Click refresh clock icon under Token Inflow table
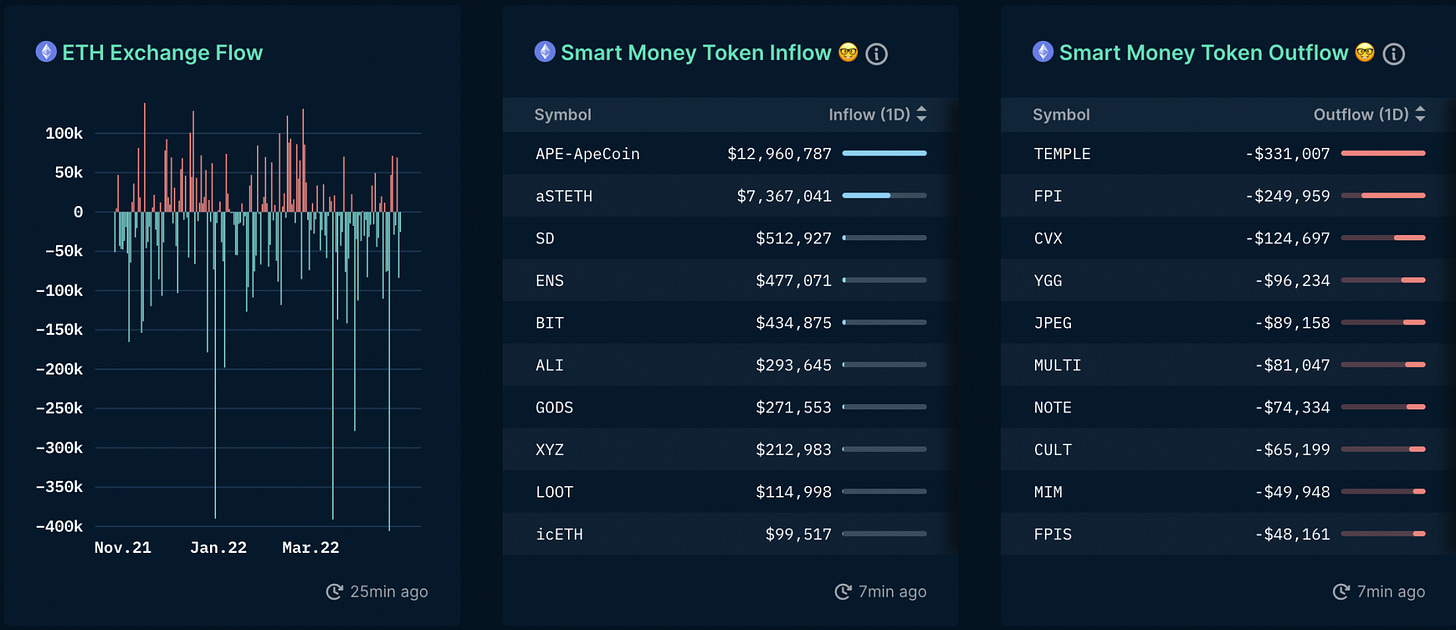Viewport: 1456px width, 630px height. click(x=843, y=592)
